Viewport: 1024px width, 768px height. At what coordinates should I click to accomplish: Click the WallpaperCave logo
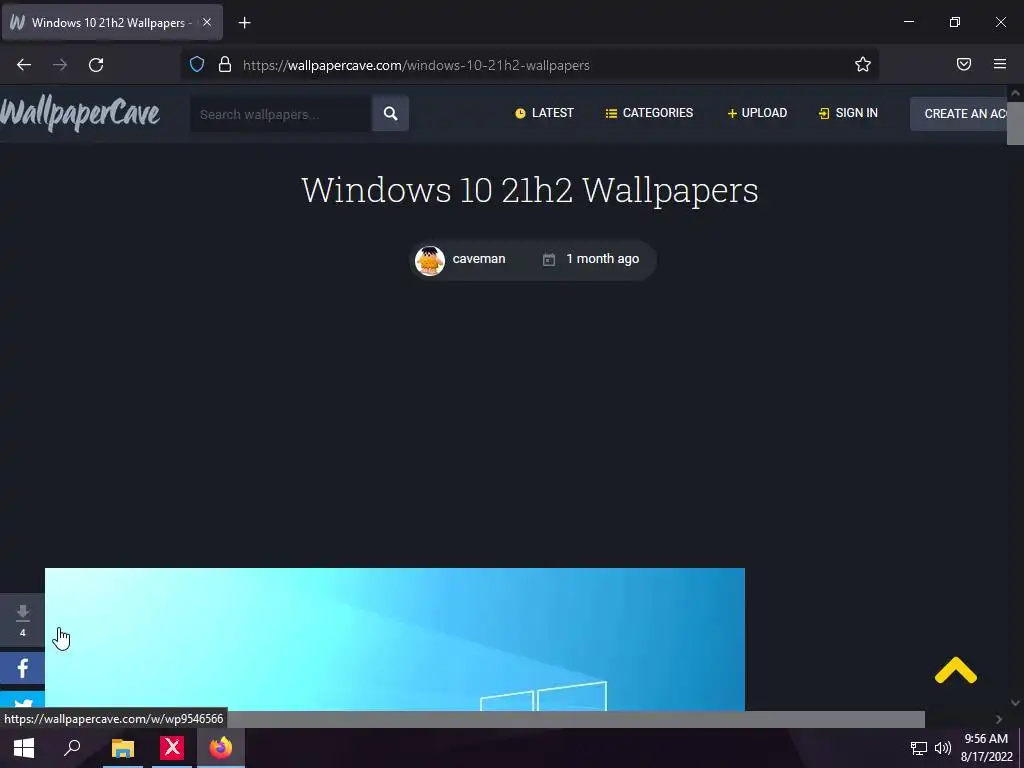(80, 113)
